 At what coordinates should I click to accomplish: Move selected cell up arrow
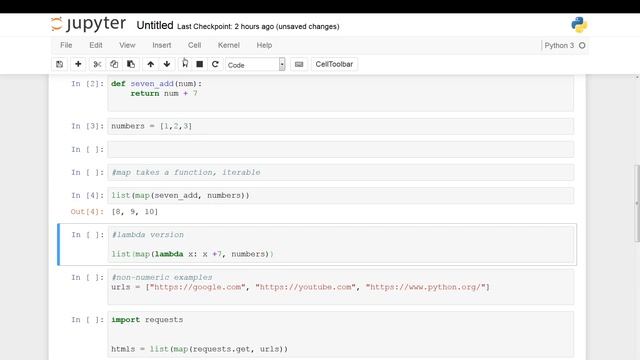[x=150, y=64]
